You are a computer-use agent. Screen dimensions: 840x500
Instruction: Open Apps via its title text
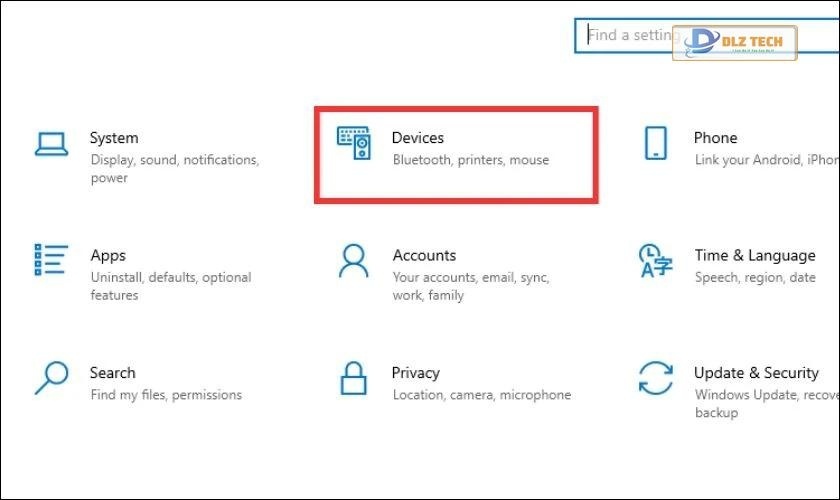click(x=108, y=255)
